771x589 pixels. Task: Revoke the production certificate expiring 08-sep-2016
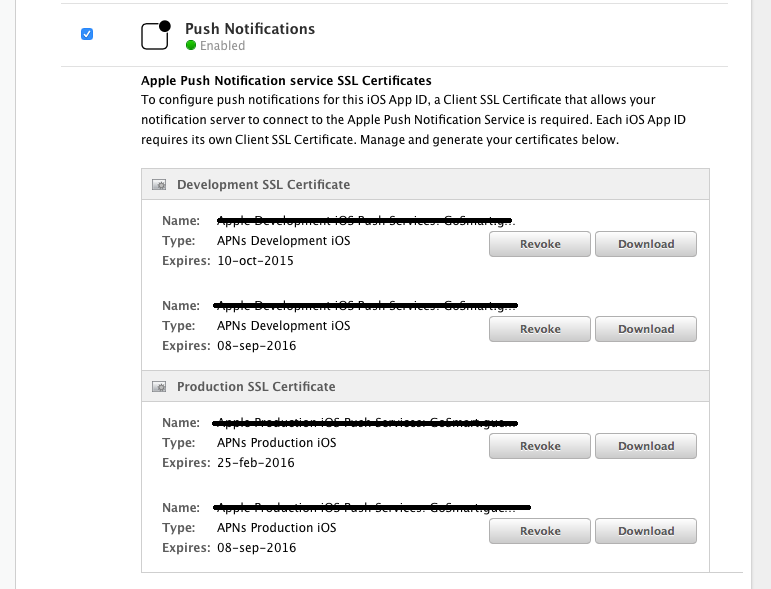click(x=540, y=531)
